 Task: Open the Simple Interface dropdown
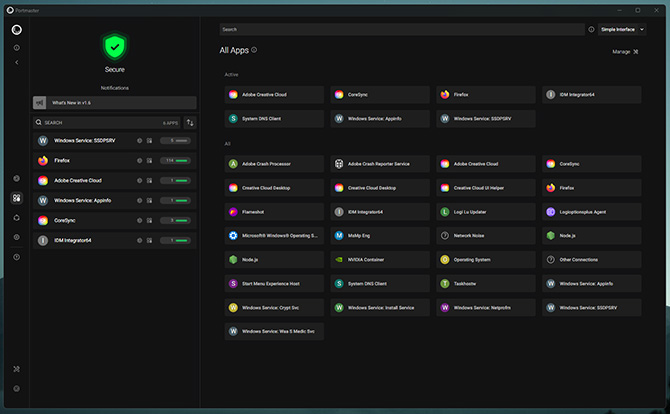coord(622,29)
